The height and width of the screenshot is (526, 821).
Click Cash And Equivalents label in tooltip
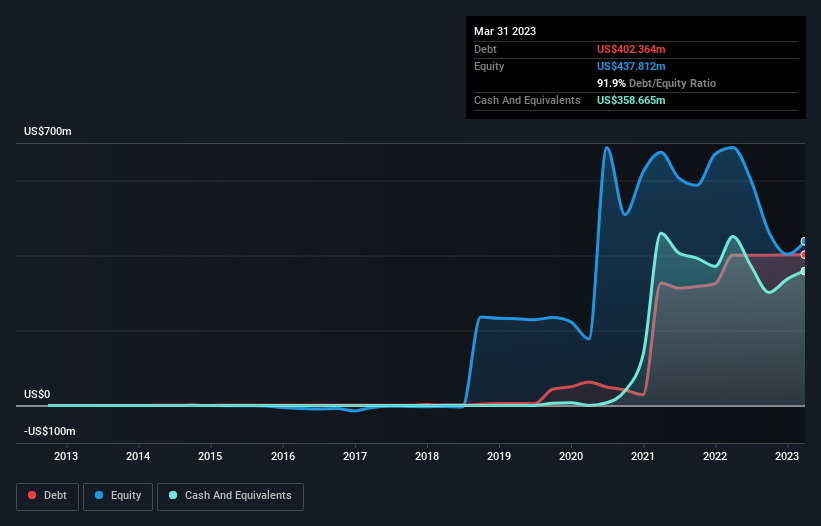(527, 100)
